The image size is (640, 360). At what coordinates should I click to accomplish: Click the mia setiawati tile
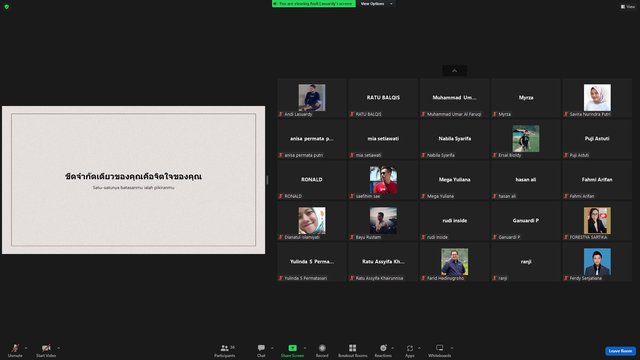click(383, 139)
